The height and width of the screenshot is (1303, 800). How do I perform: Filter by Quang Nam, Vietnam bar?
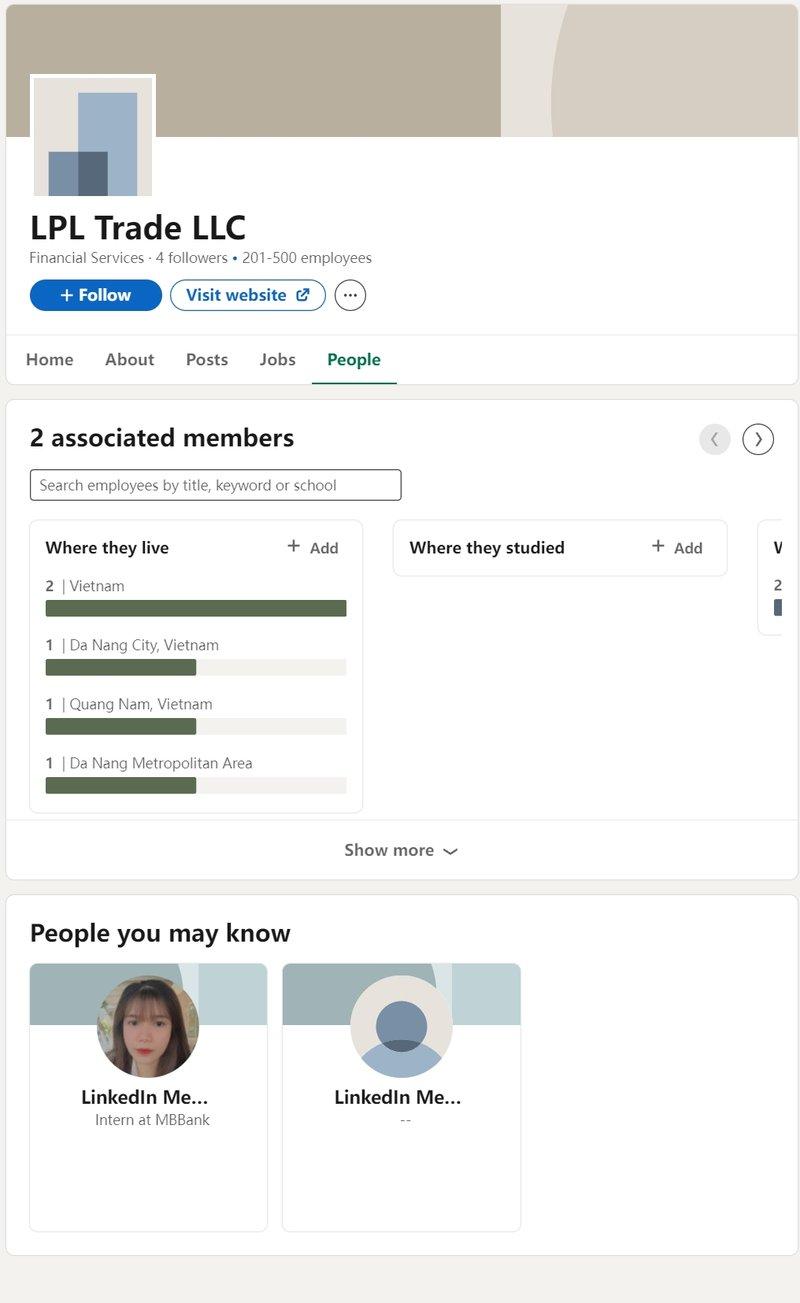coord(196,726)
